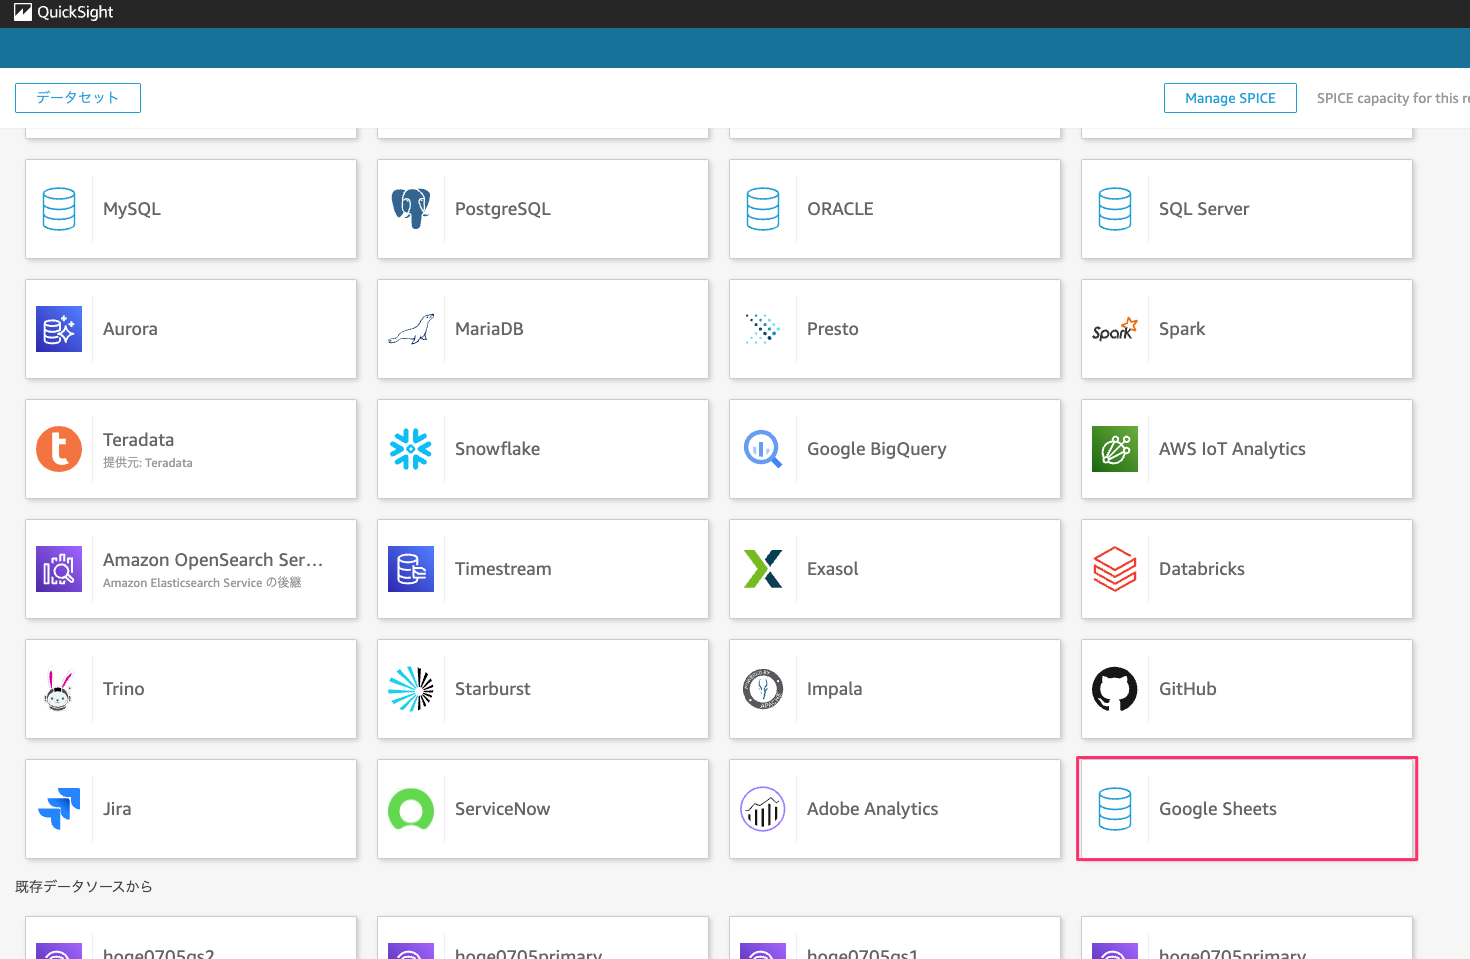Click the SQL Server database icon

click(1115, 209)
